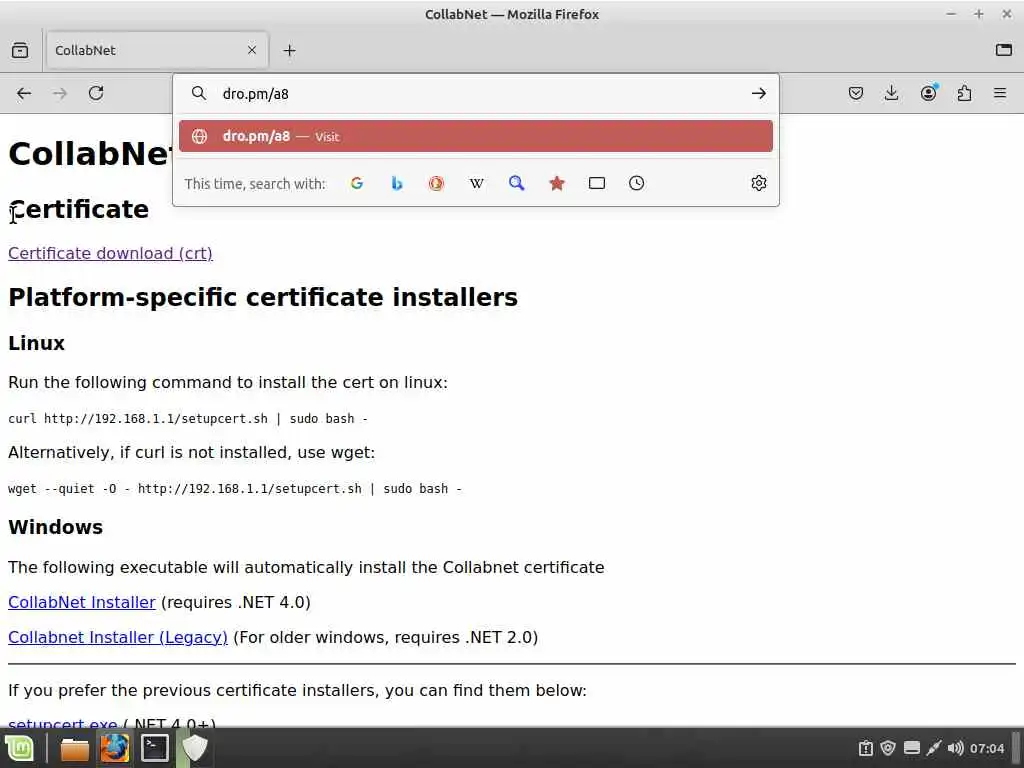
Task: Click the Platform-specific certificate installers heading
Action: (263, 297)
